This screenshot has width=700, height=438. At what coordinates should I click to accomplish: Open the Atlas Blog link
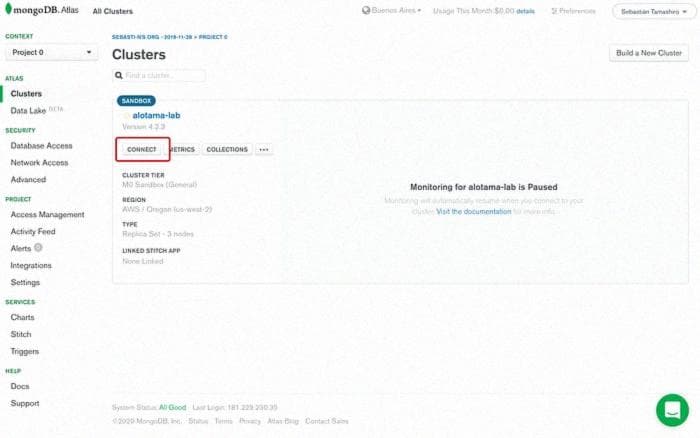[283, 421]
